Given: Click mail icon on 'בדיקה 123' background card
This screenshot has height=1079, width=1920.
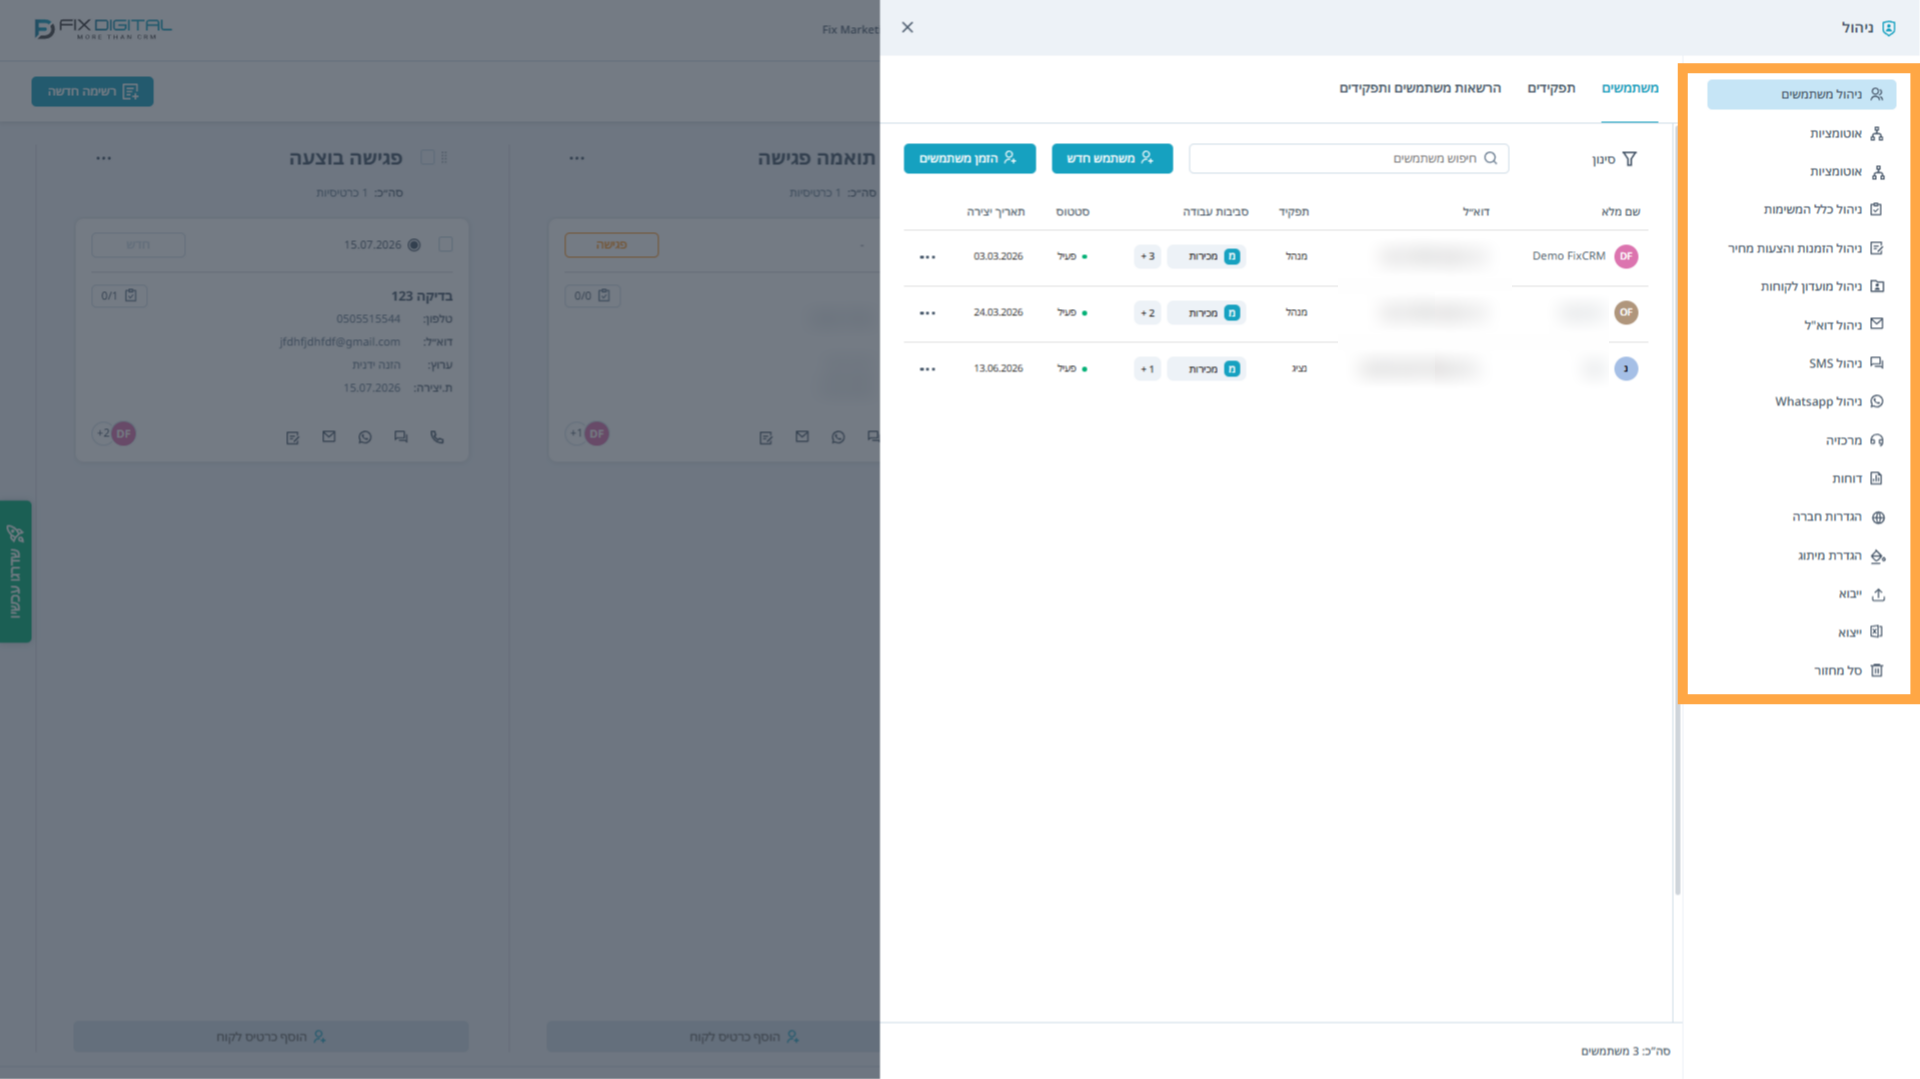Looking at the screenshot, I should pyautogui.click(x=329, y=437).
